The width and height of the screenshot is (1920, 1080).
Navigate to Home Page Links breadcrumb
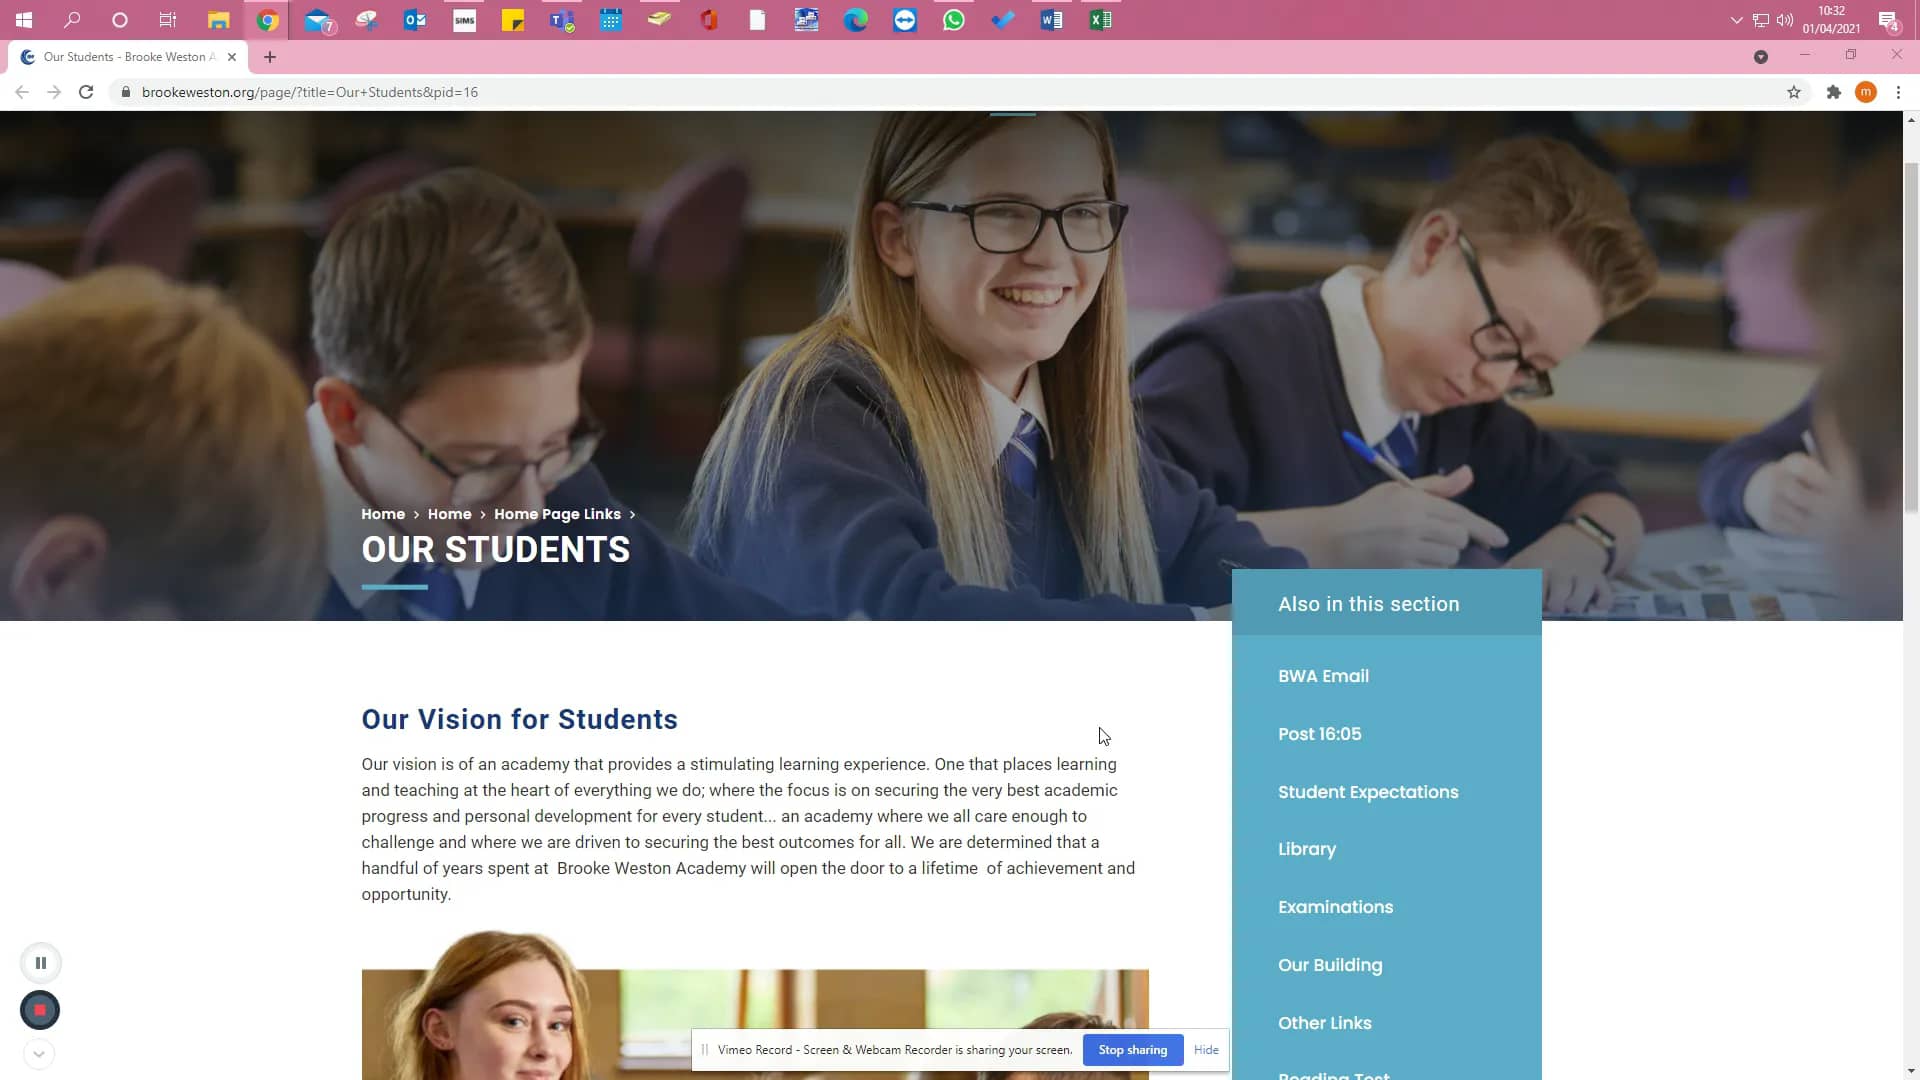(556, 513)
